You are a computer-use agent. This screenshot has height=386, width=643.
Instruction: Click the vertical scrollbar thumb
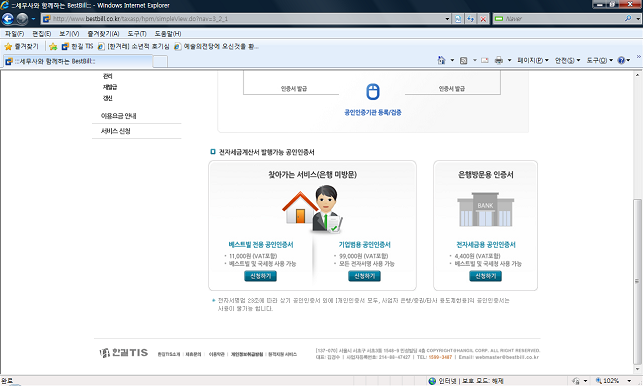point(637,281)
